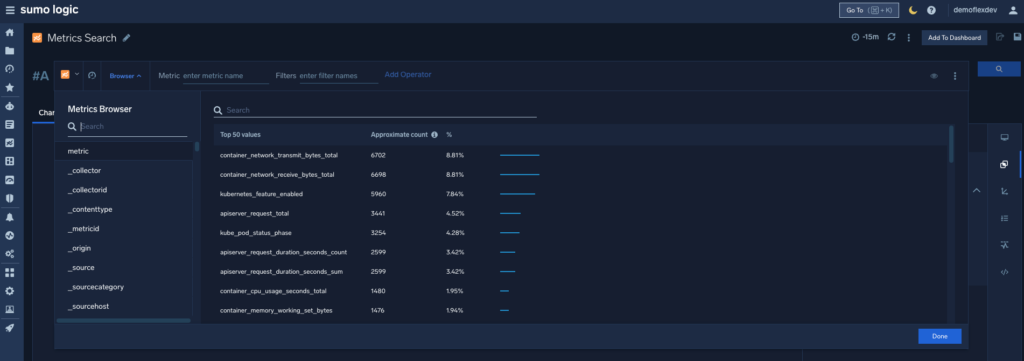Open Favorites star icon in sidebar
Viewport: 1024px width, 361px height.
10,87
